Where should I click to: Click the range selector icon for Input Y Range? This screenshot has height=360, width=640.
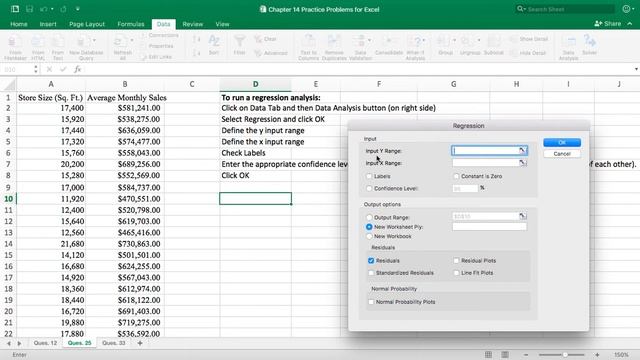coord(522,151)
